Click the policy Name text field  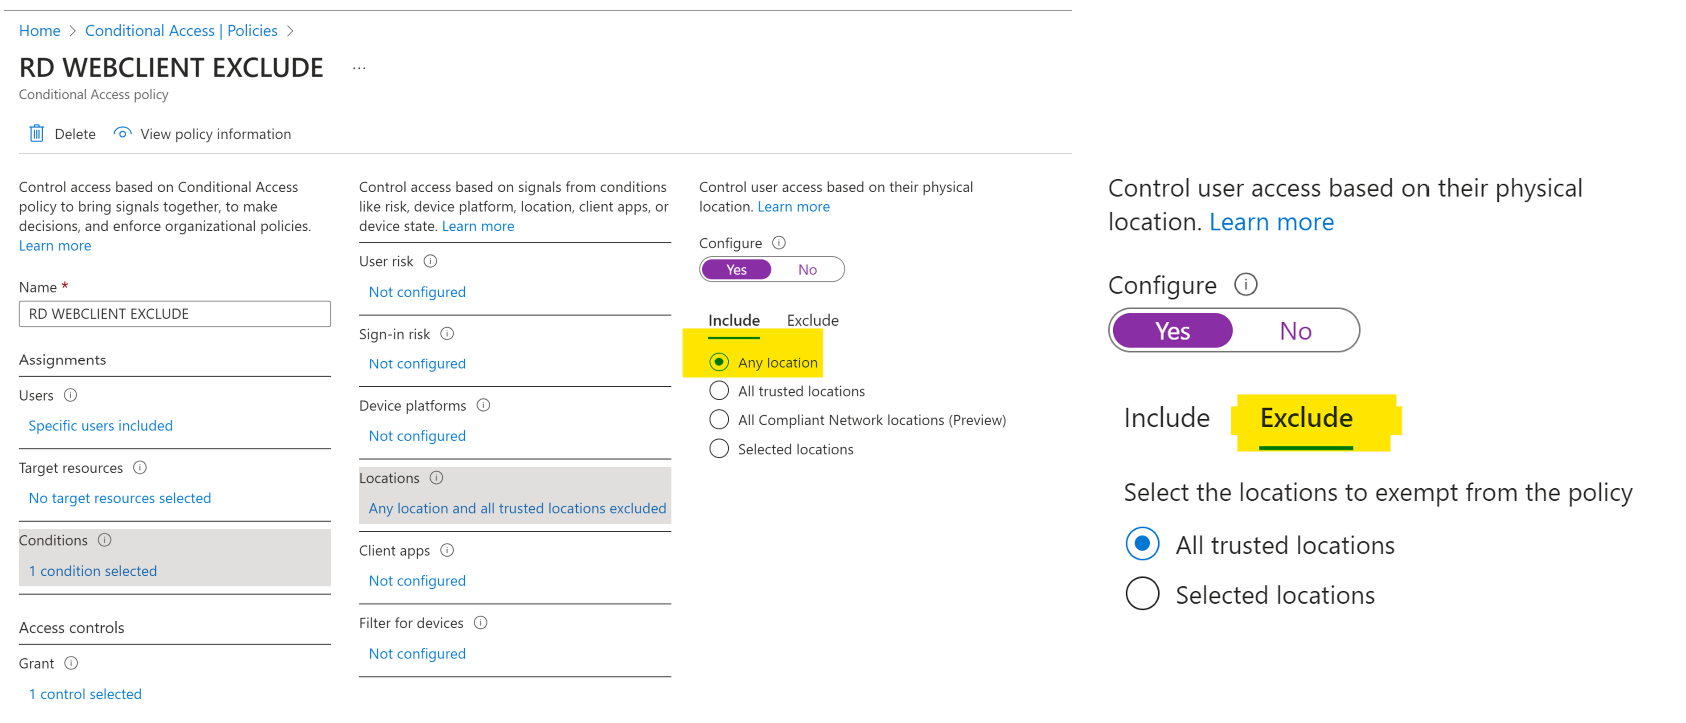click(x=175, y=314)
